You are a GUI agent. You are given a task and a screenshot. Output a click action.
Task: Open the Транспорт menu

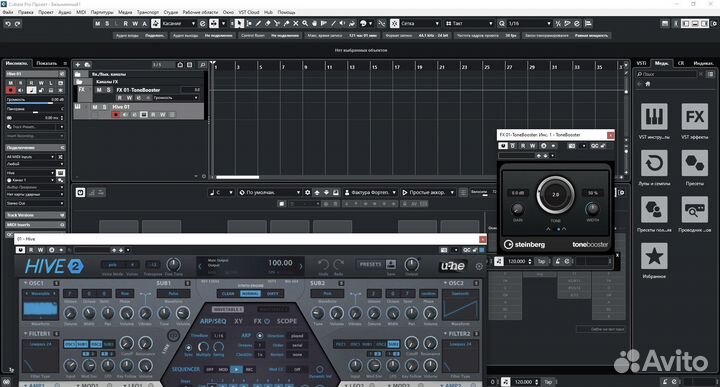[x=147, y=12]
